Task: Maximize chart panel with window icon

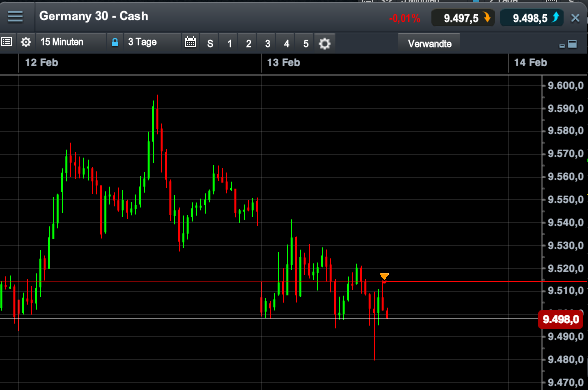Action: [572, 44]
